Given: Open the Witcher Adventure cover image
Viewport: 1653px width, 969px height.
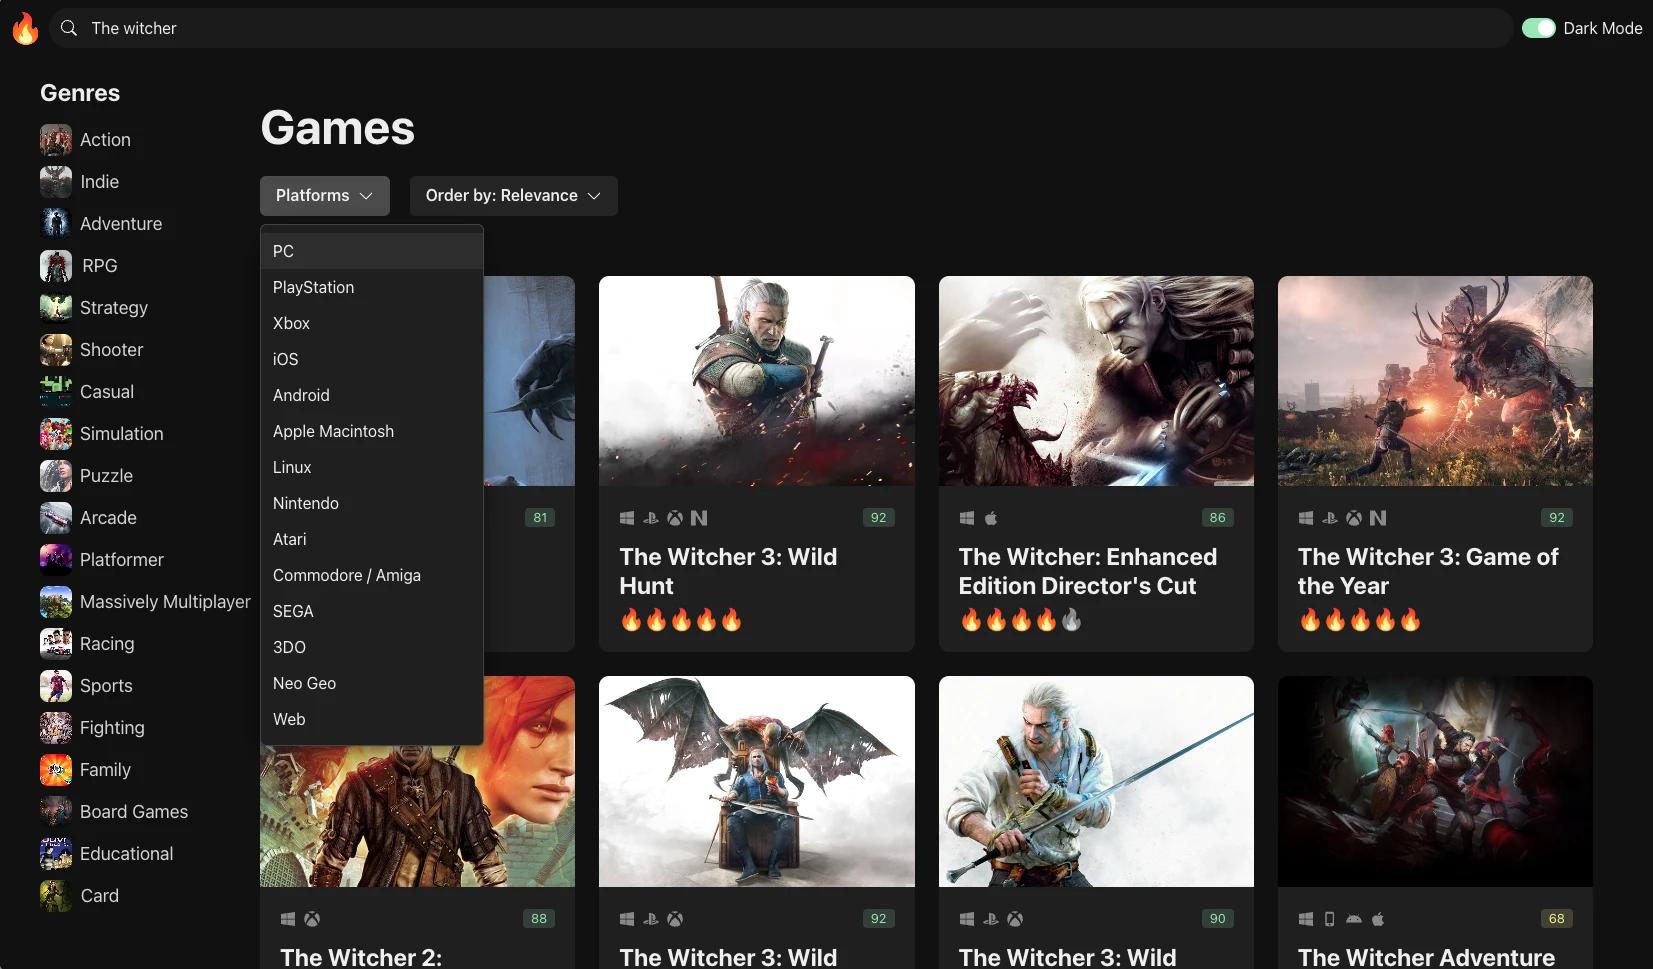Looking at the screenshot, I should (1435, 781).
